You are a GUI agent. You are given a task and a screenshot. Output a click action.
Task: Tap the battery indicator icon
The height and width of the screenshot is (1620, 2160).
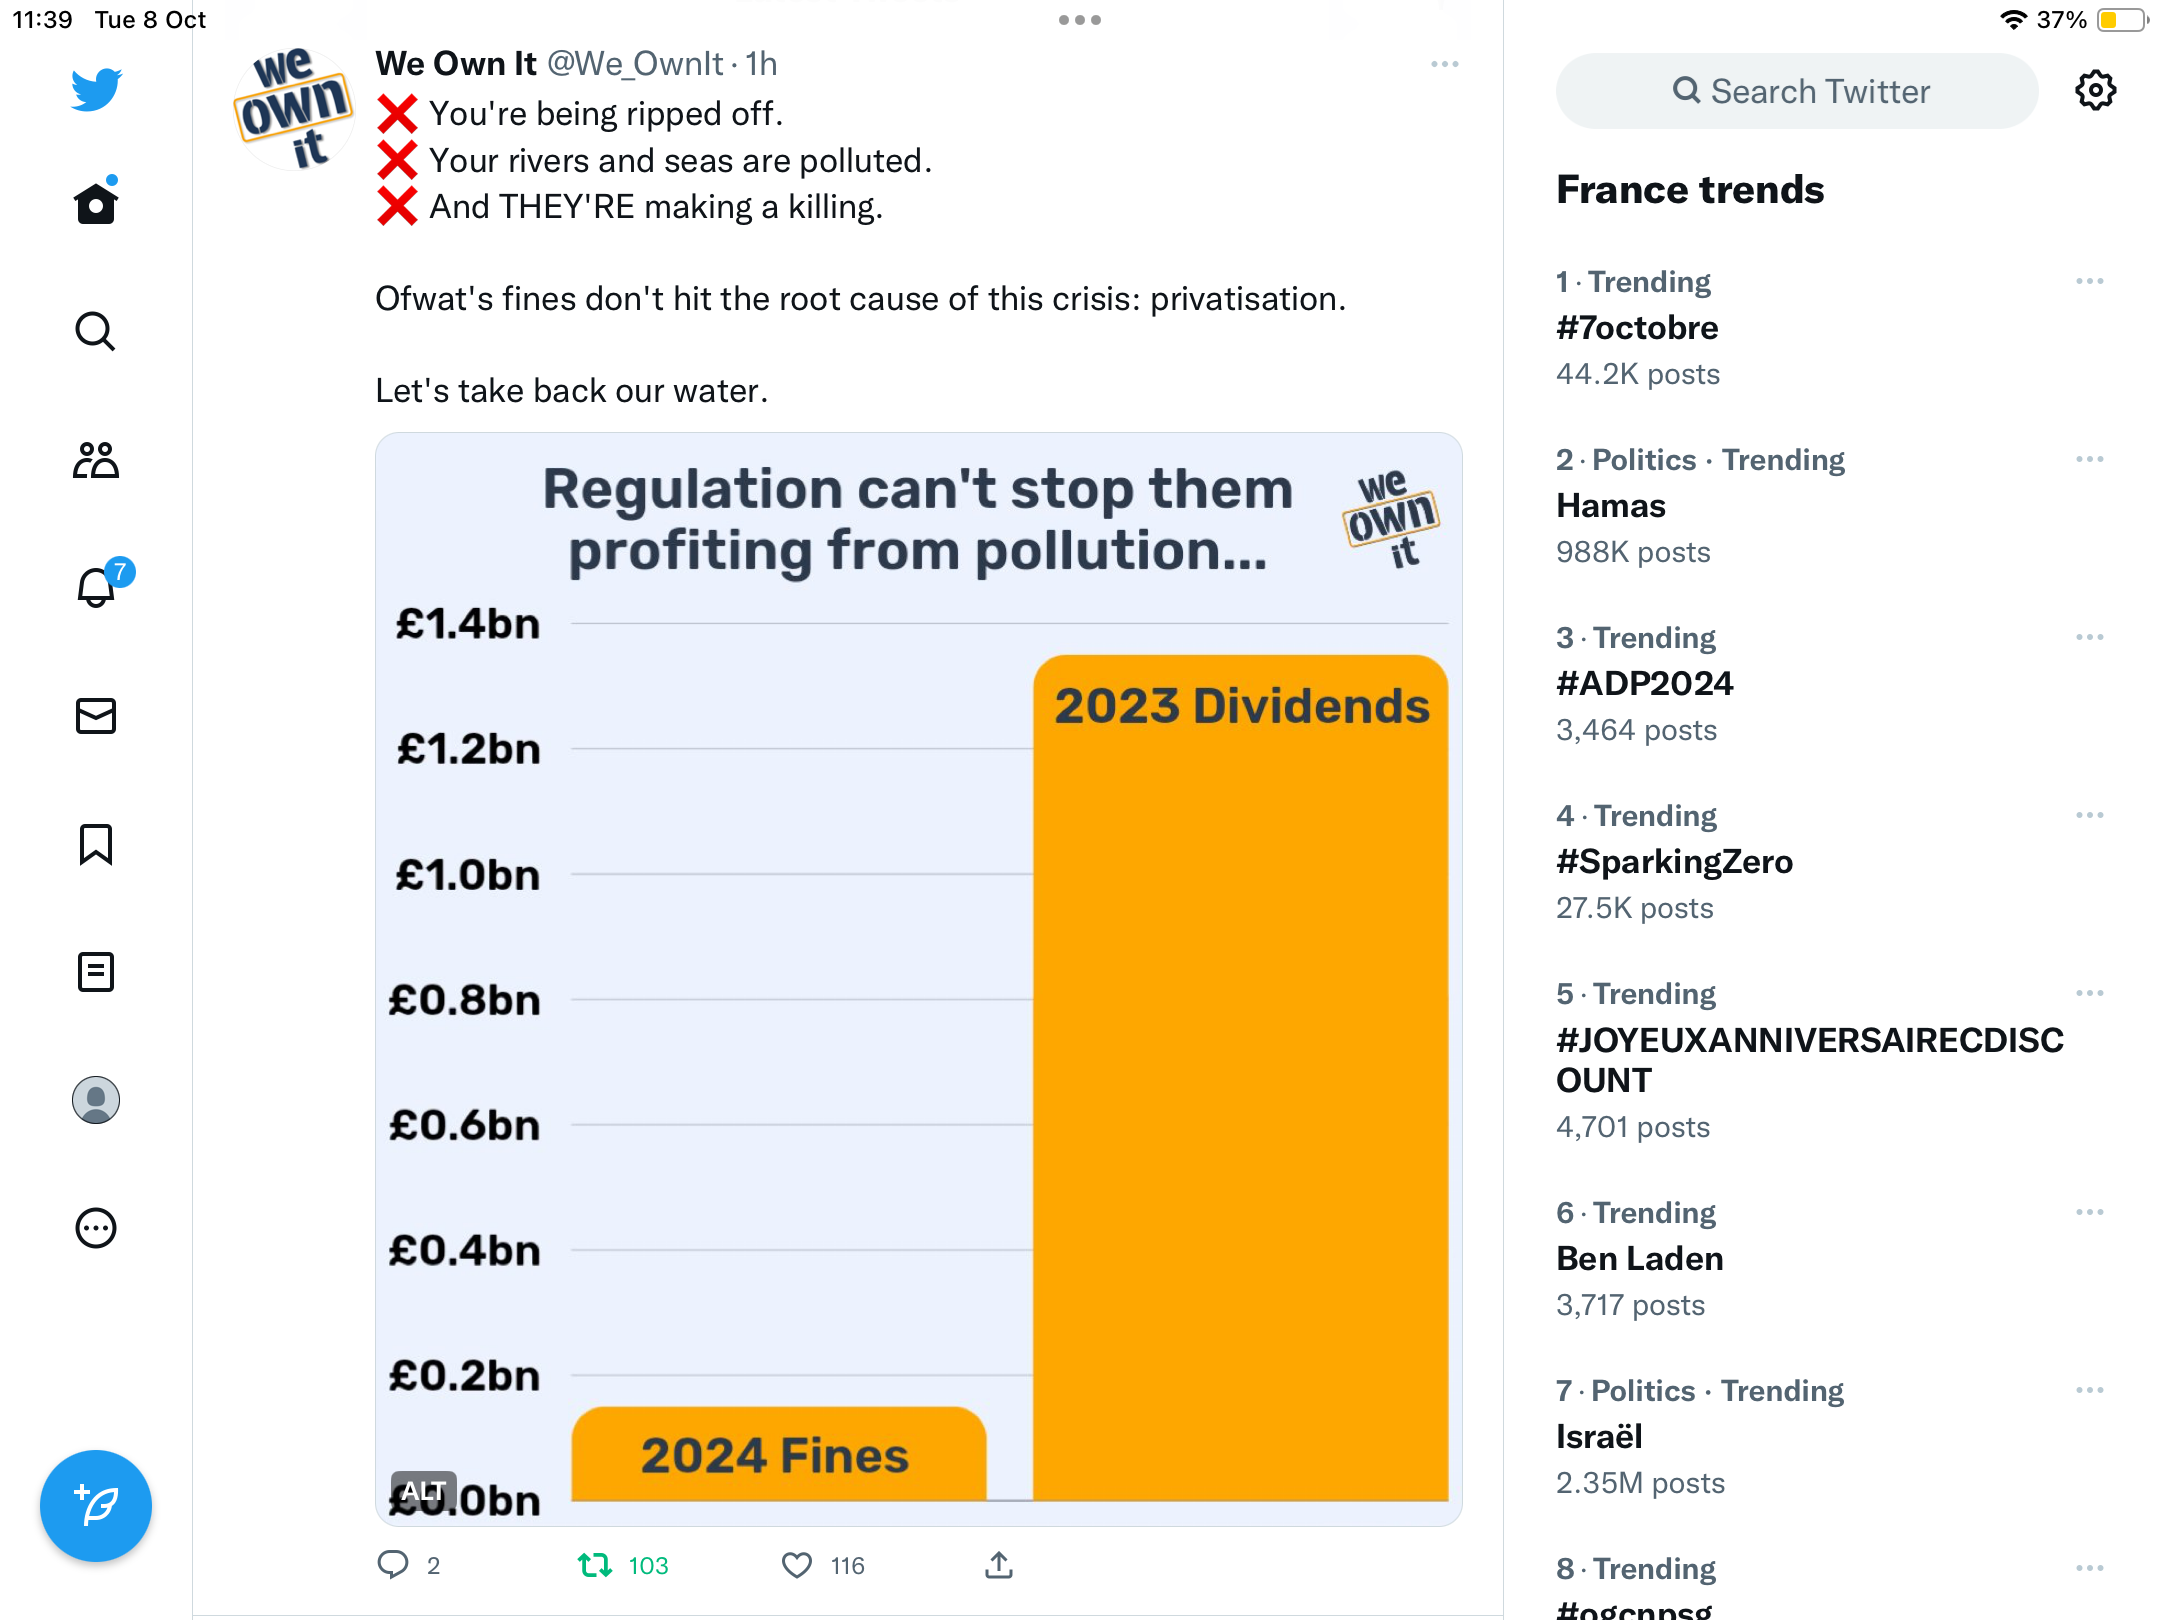(x=2122, y=20)
